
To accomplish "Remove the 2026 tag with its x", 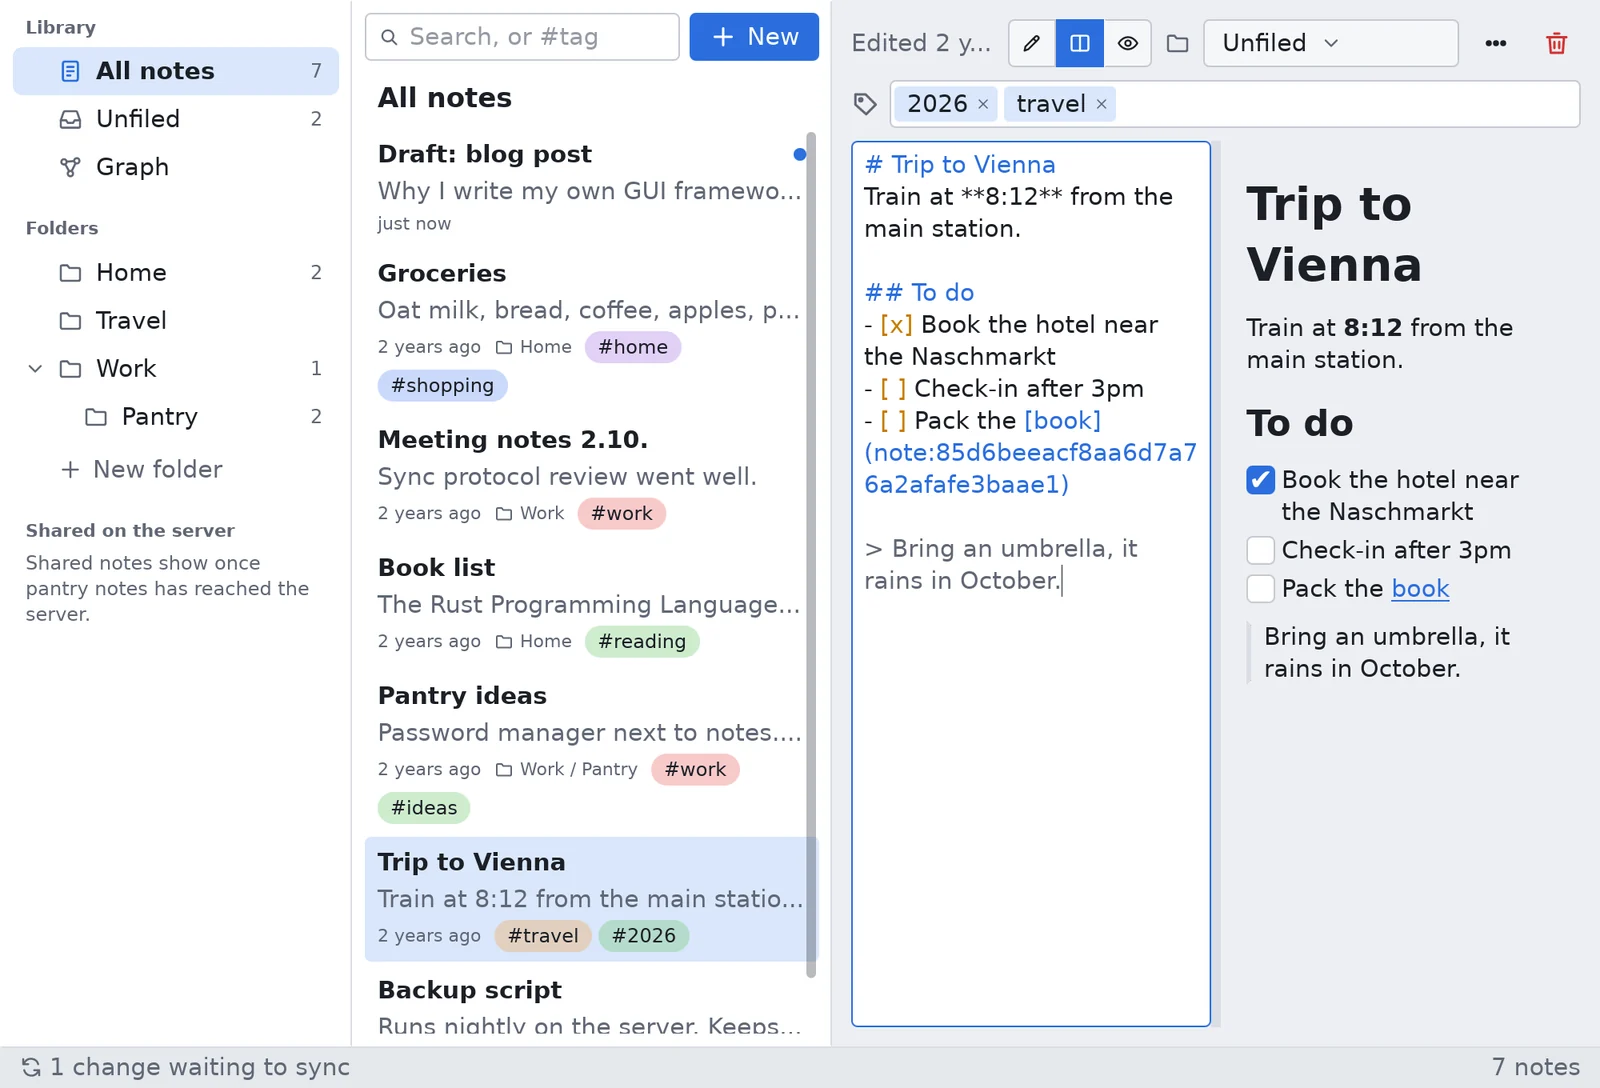I will click(x=983, y=104).
